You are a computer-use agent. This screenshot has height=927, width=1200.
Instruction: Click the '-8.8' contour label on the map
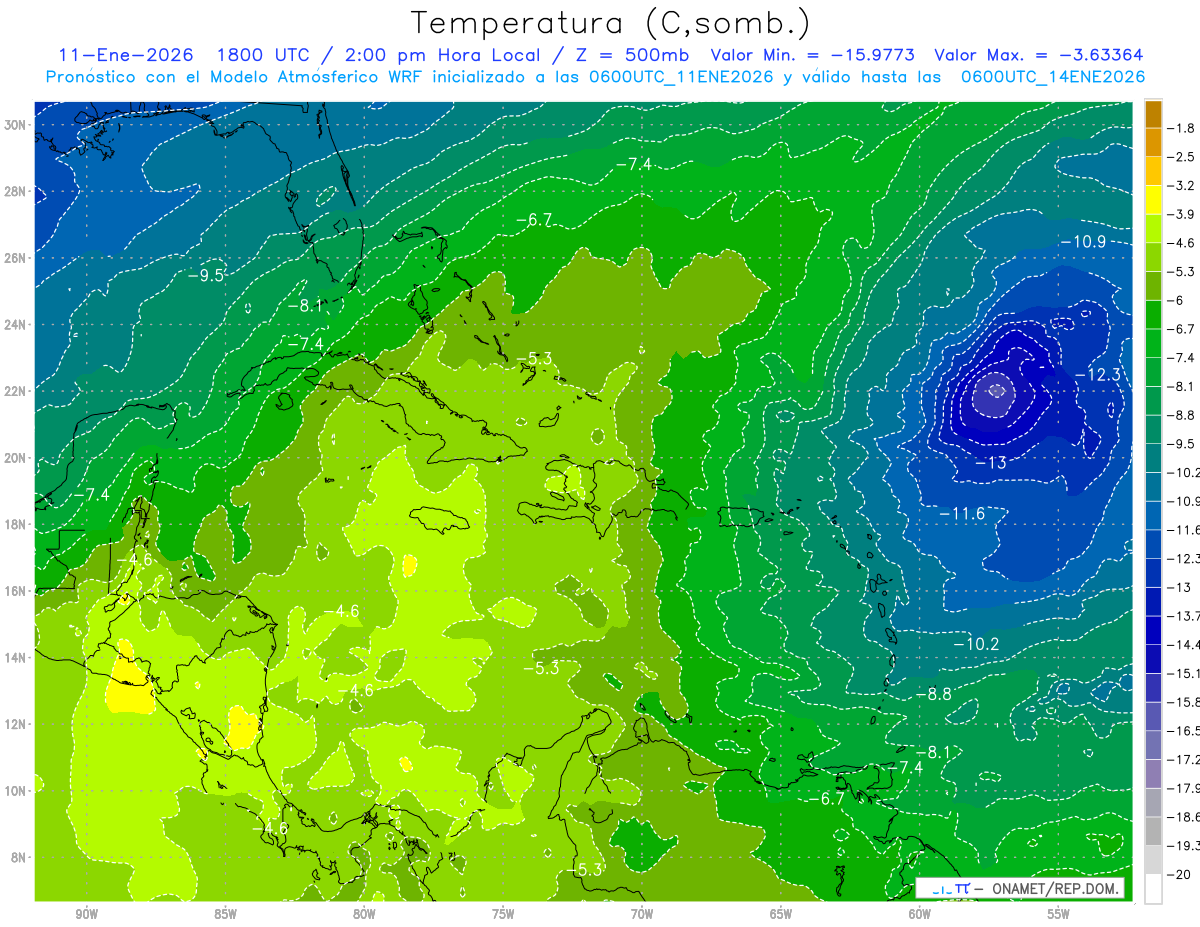(x=933, y=694)
